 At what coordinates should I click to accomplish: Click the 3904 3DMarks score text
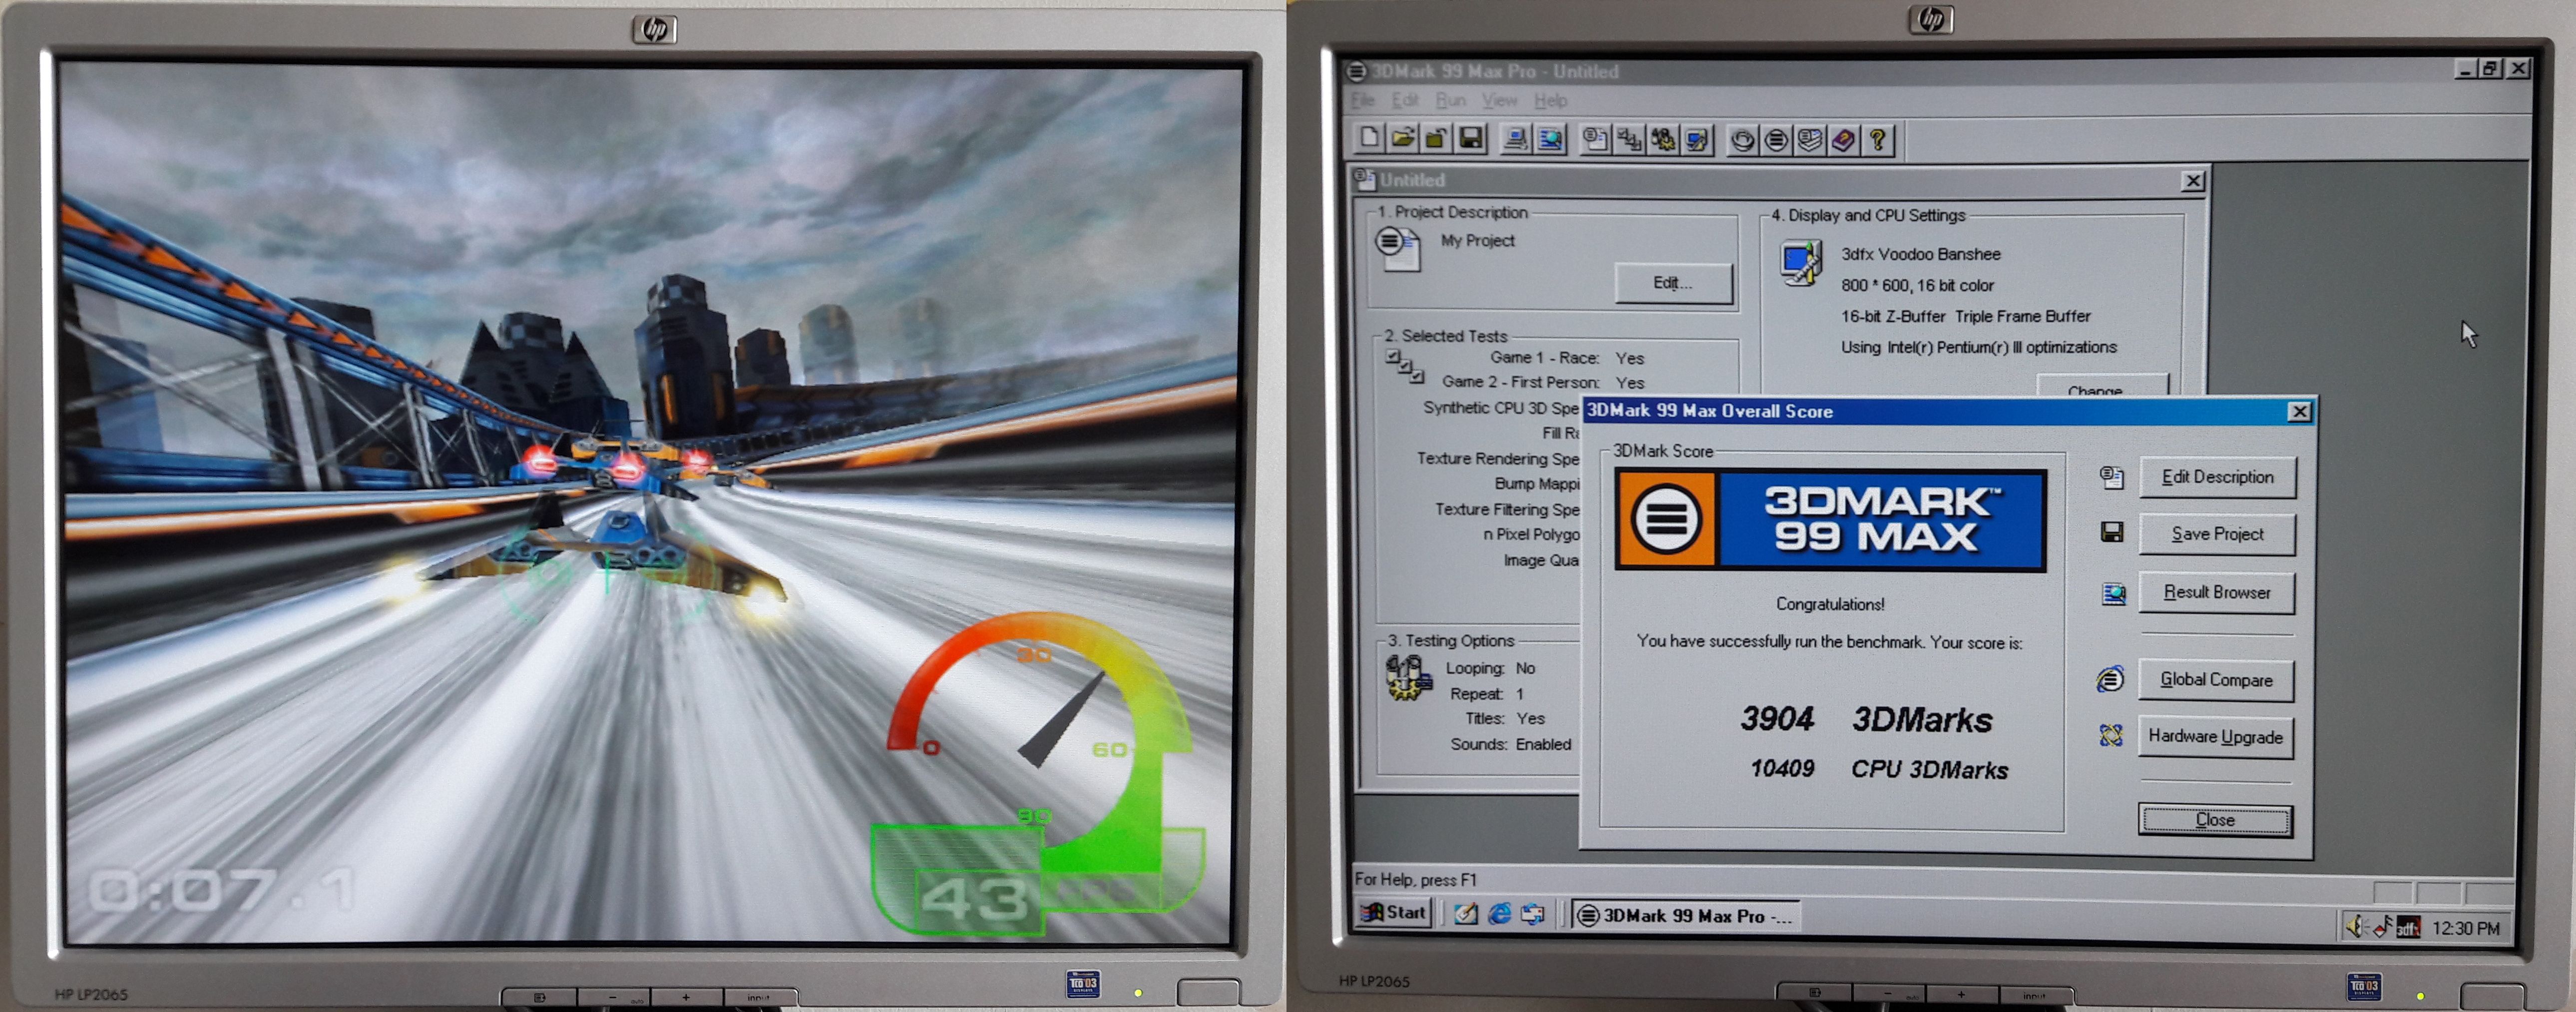pos(1866,719)
